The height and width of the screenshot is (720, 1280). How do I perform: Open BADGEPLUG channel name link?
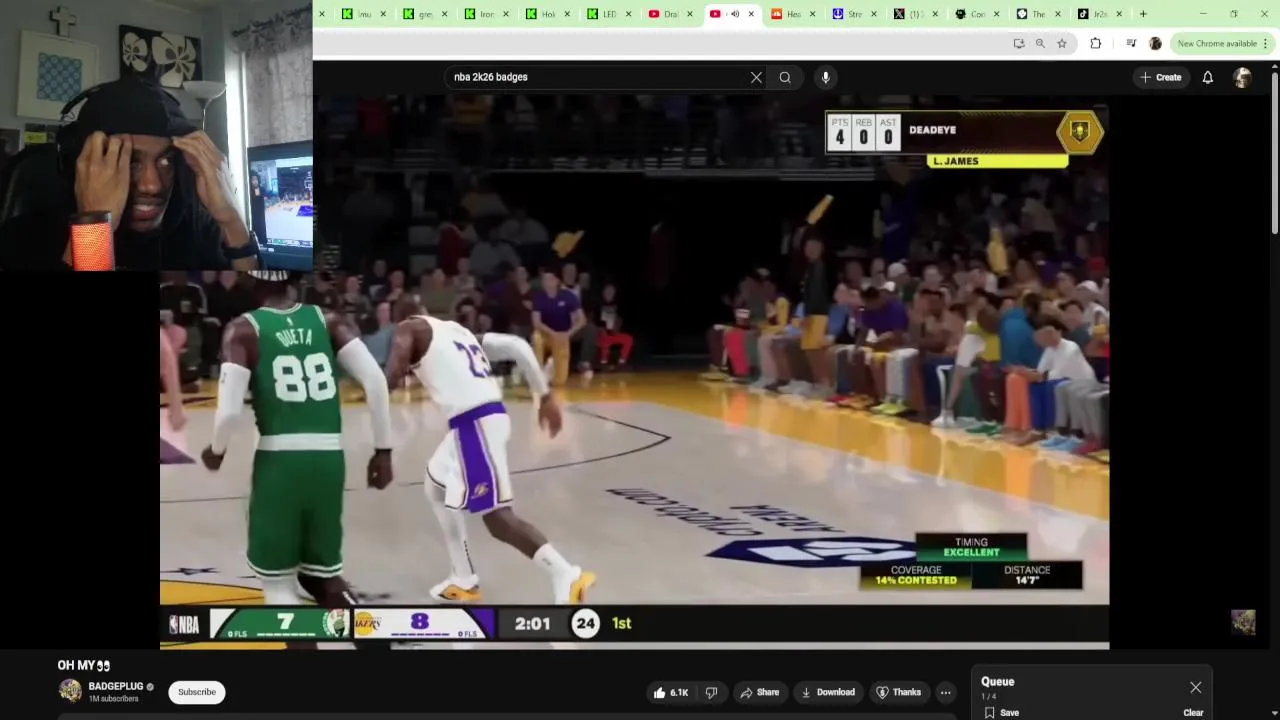(116, 686)
